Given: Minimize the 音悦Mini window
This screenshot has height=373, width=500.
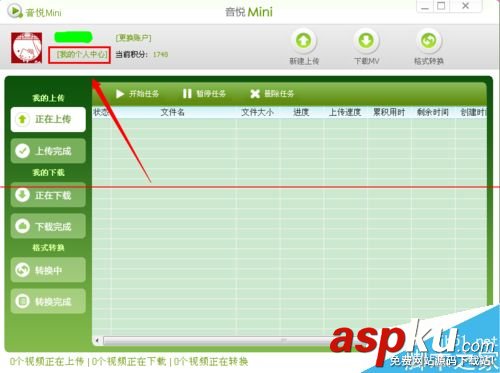Looking at the screenshot, I should pos(425,7).
